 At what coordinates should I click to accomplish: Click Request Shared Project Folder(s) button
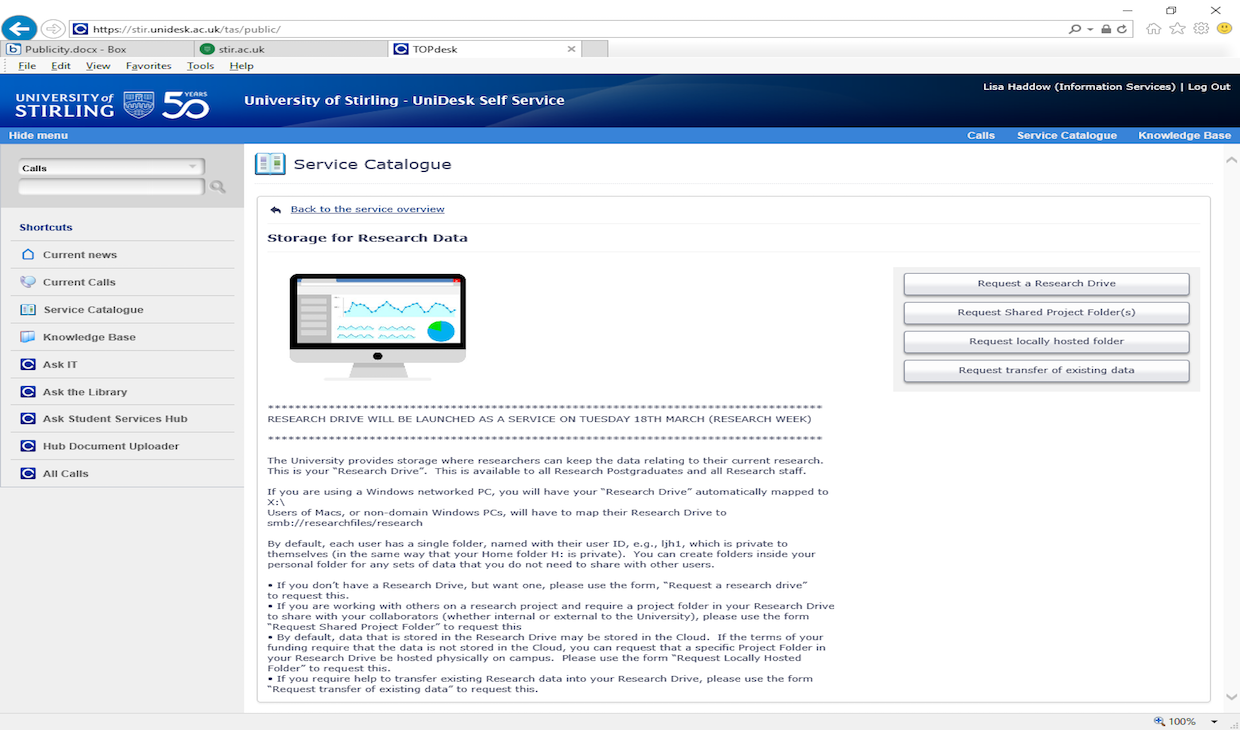(1046, 313)
